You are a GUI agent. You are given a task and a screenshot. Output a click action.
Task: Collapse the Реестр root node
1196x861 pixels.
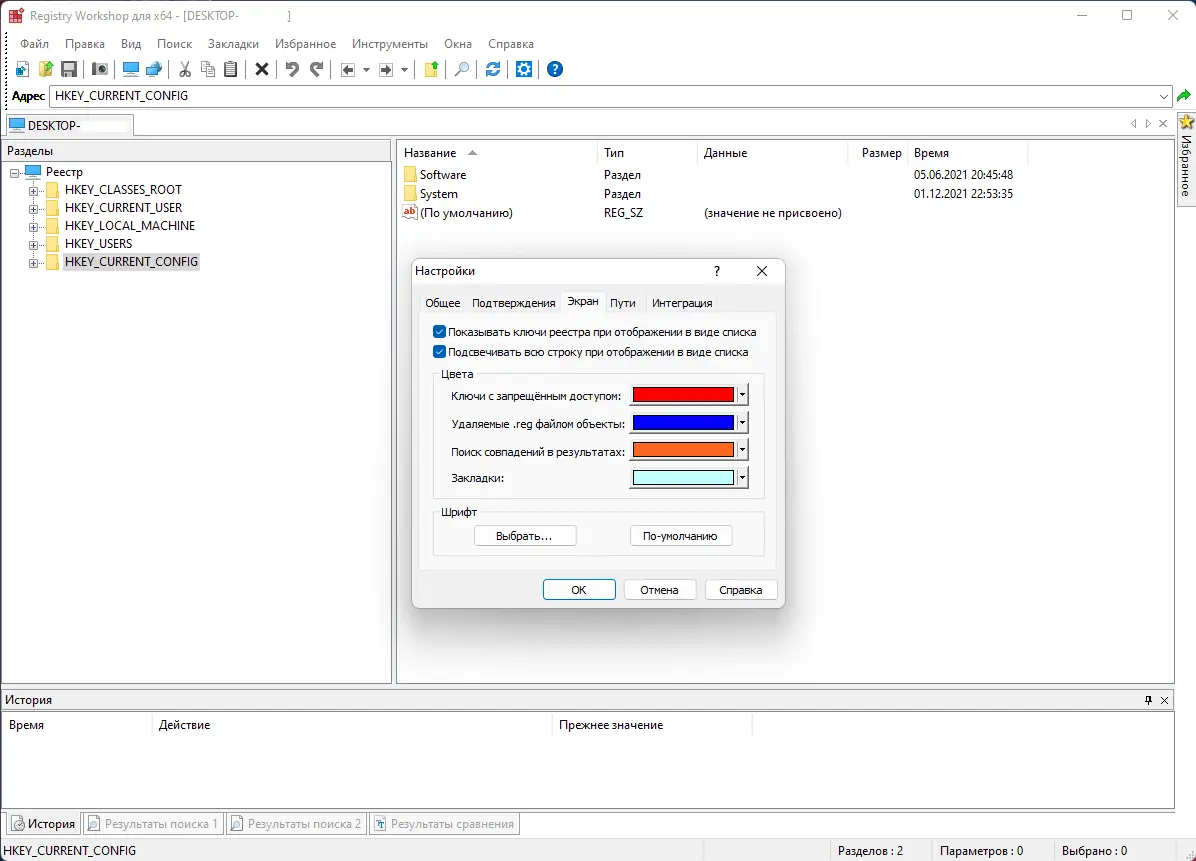coord(14,173)
